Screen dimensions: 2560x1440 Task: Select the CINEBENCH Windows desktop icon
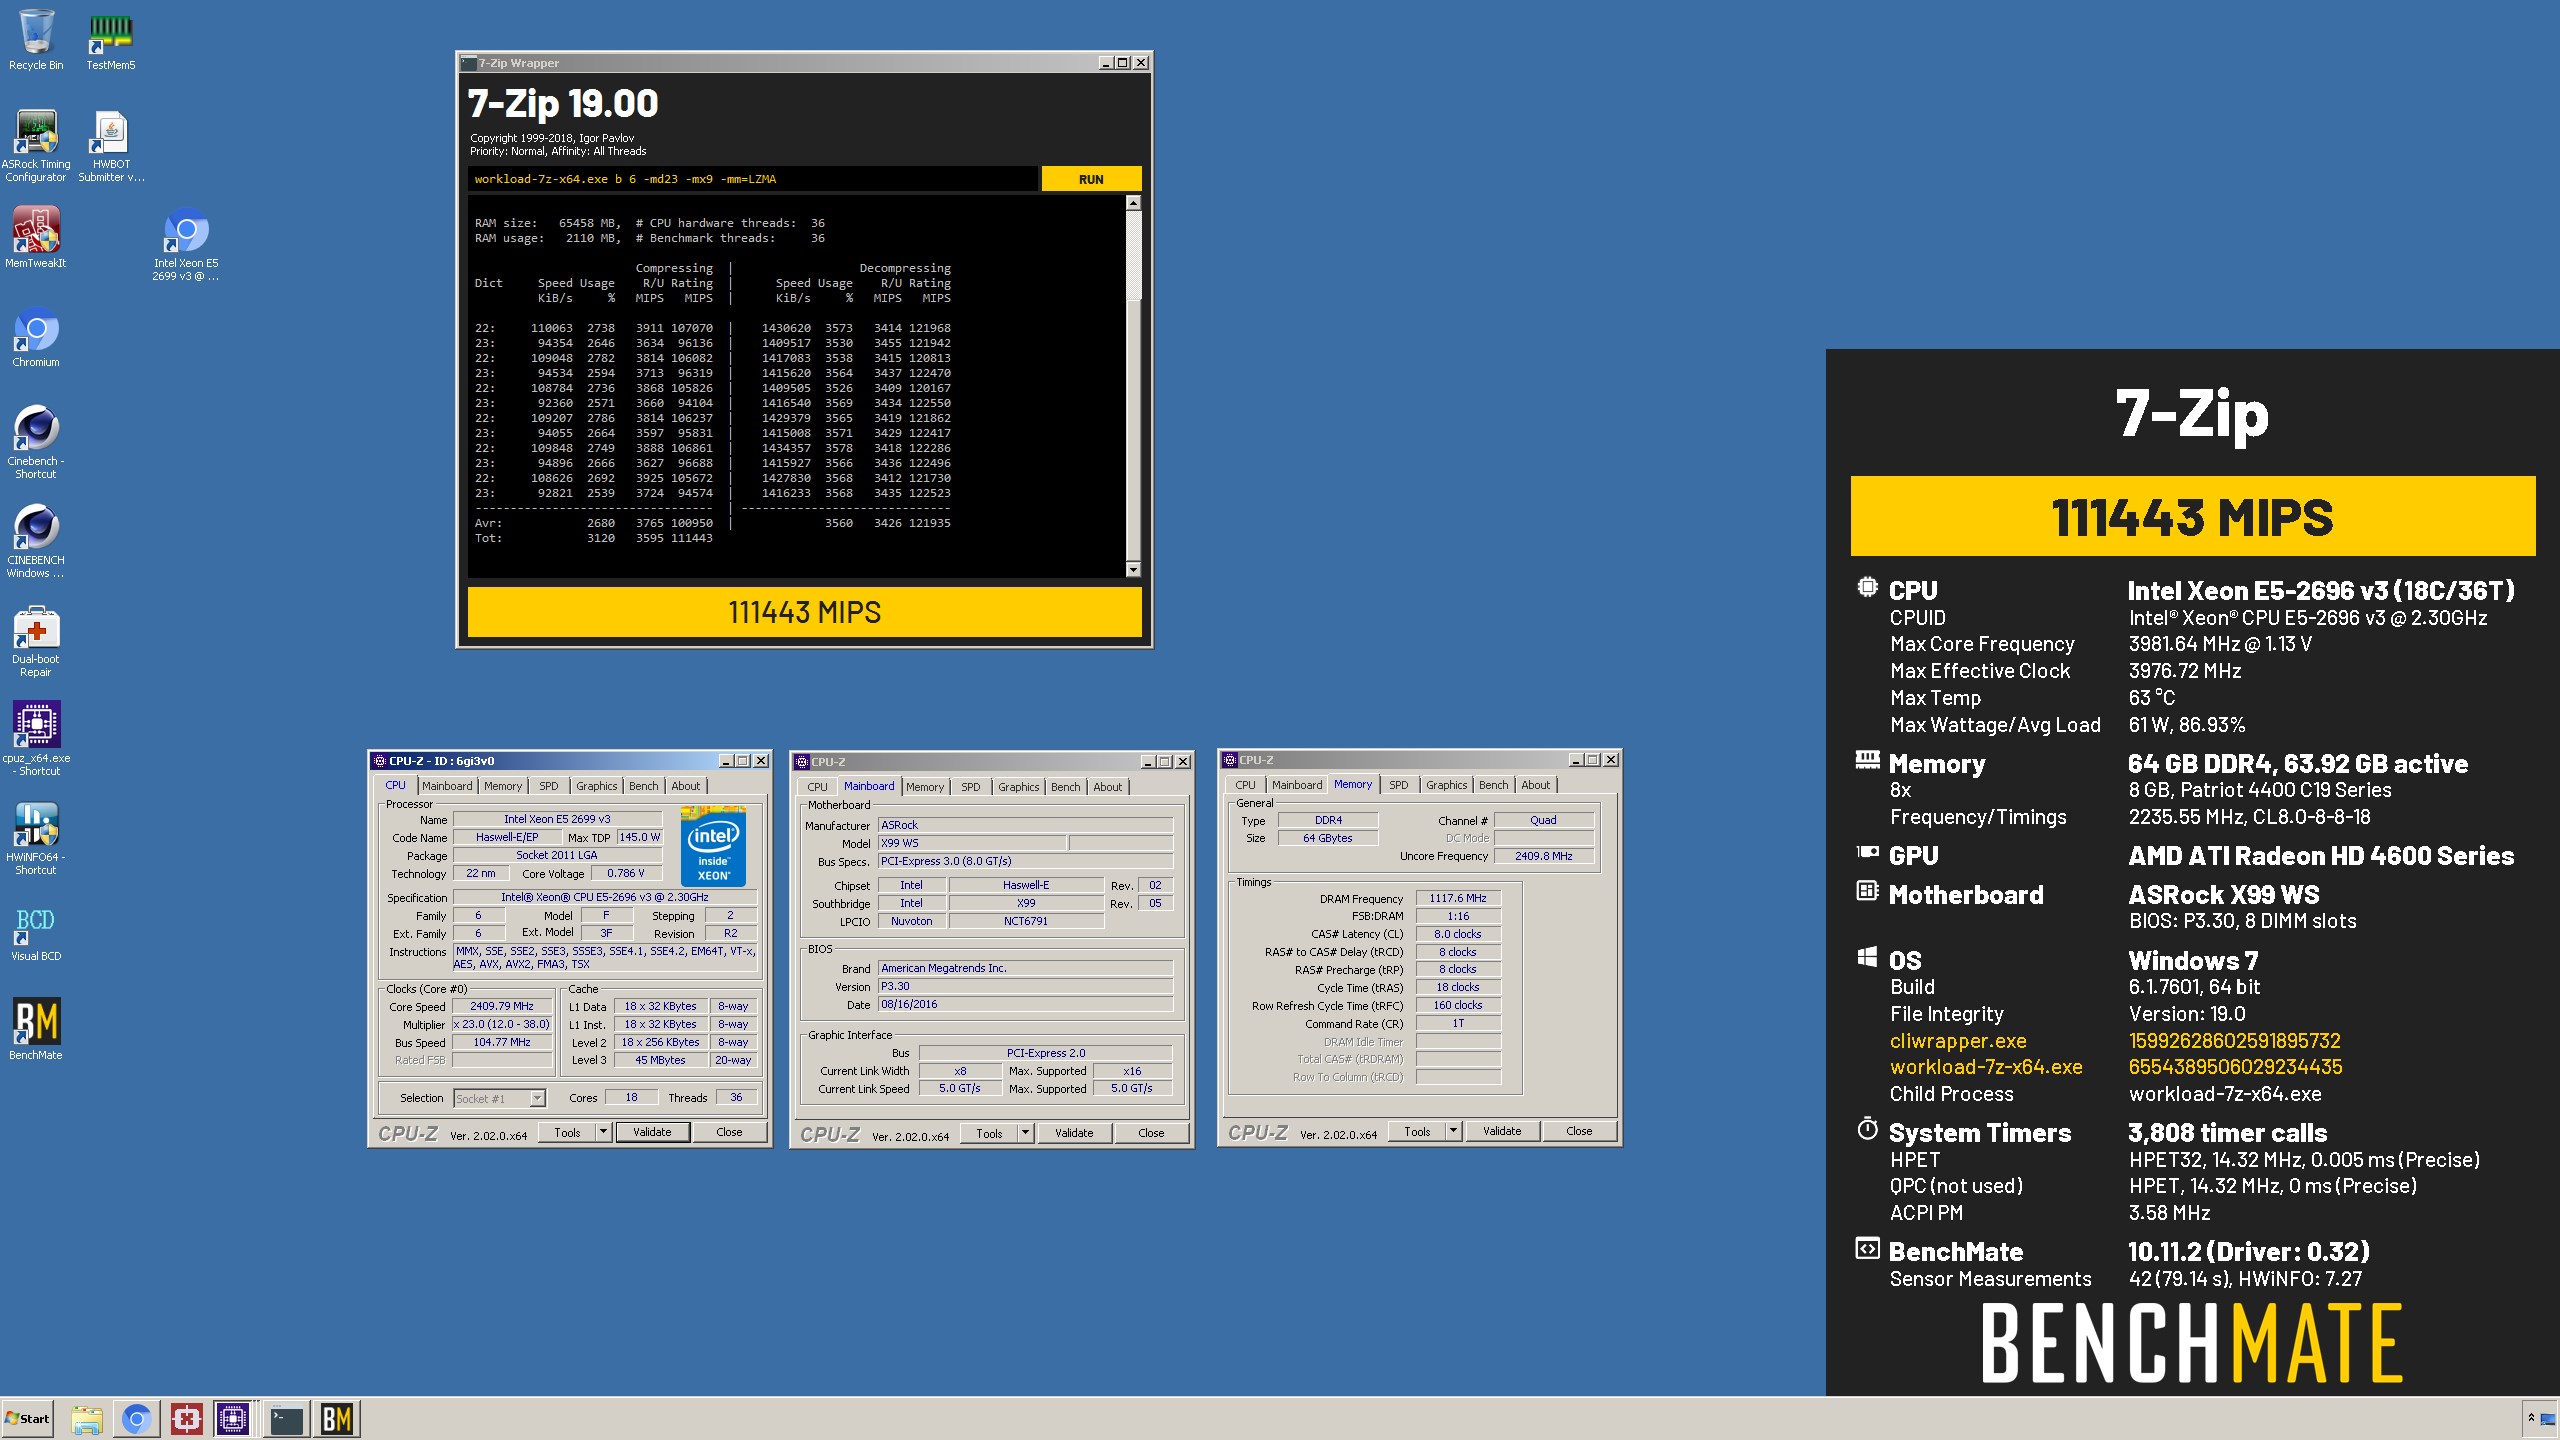[x=36, y=541]
